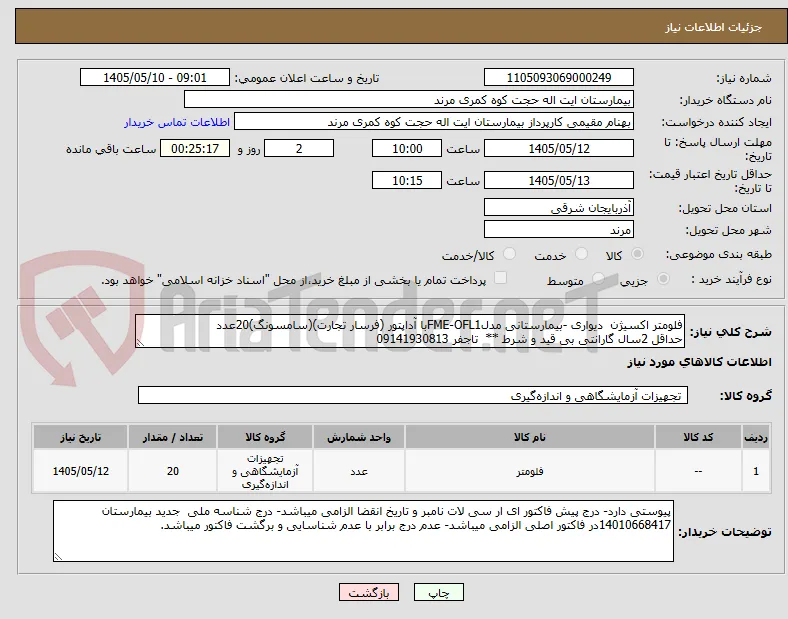
Task: Click the گروه کالا column header
Action: click(x=265, y=437)
